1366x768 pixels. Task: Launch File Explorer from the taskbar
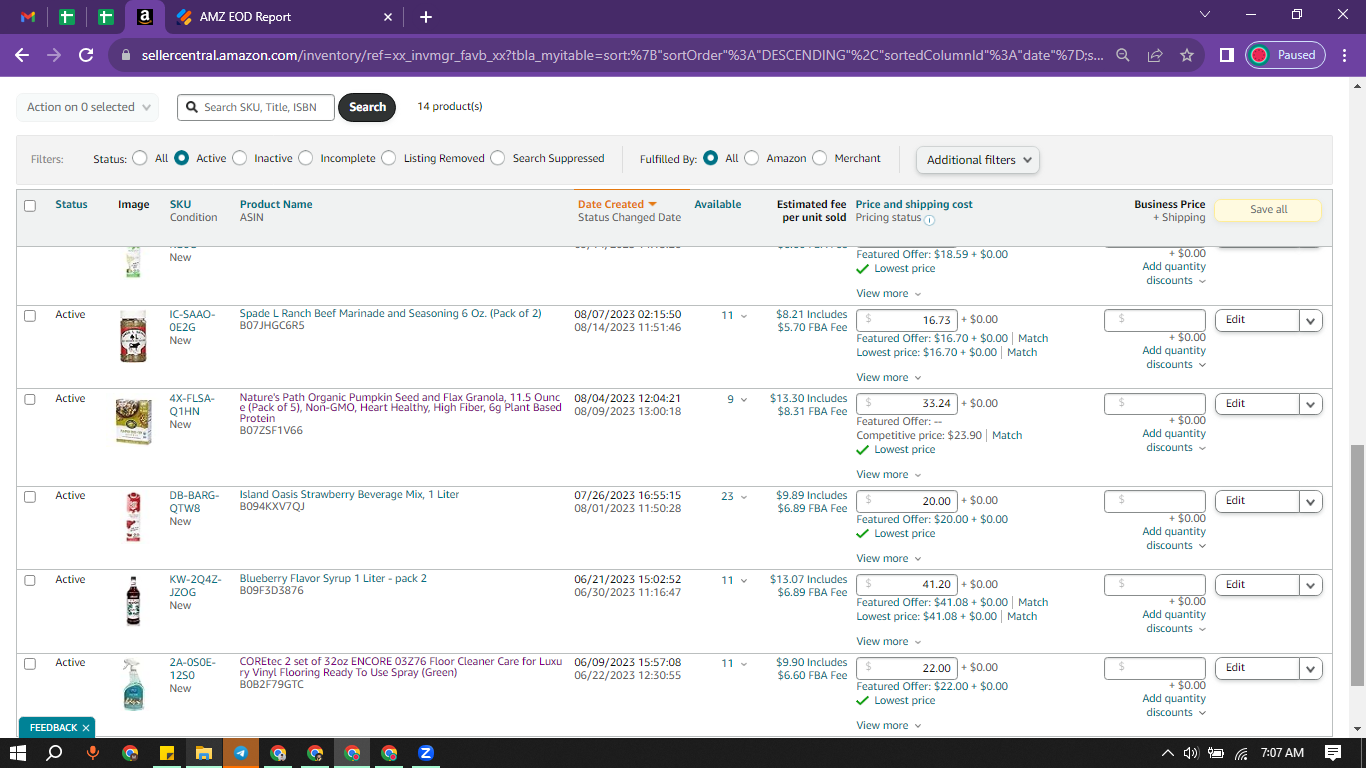point(203,753)
